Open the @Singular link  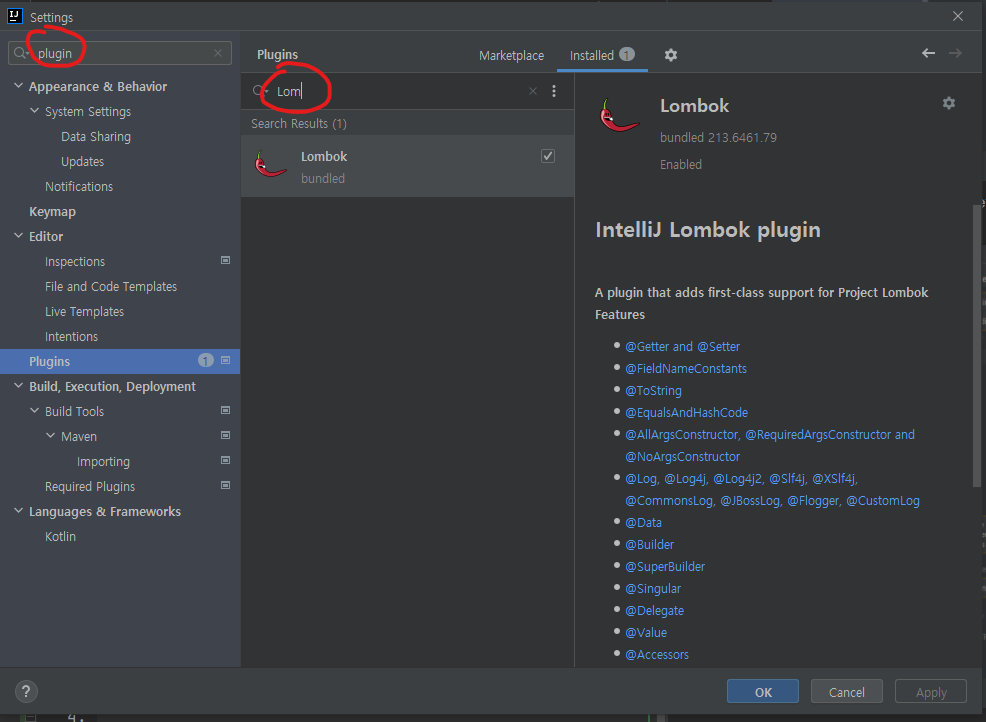[x=653, y=589]
